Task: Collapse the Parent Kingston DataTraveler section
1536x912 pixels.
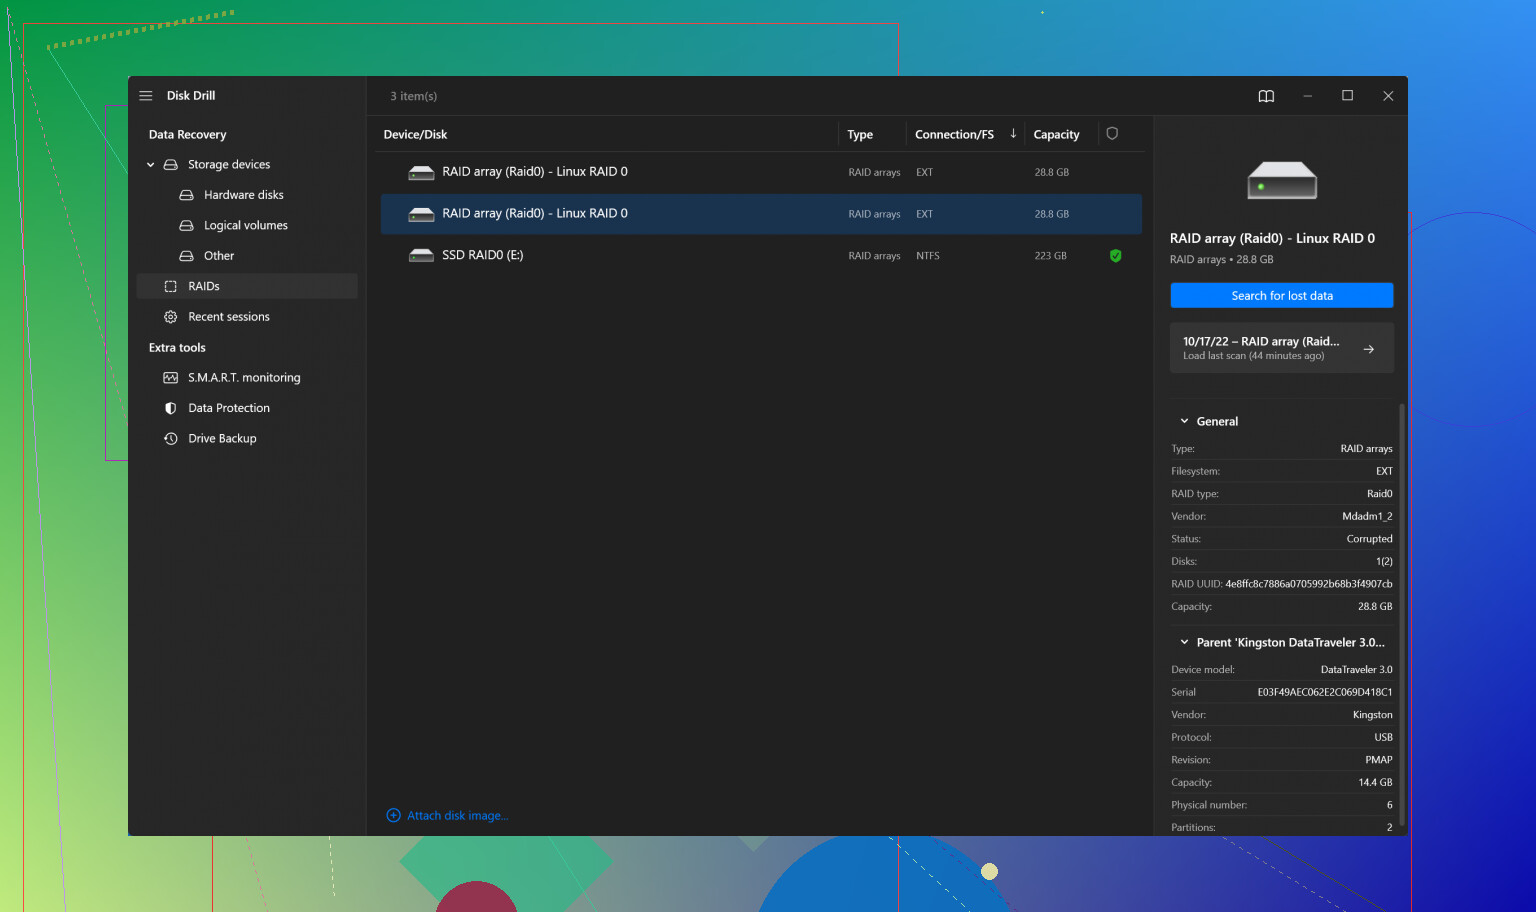Action: [1185, 643]
